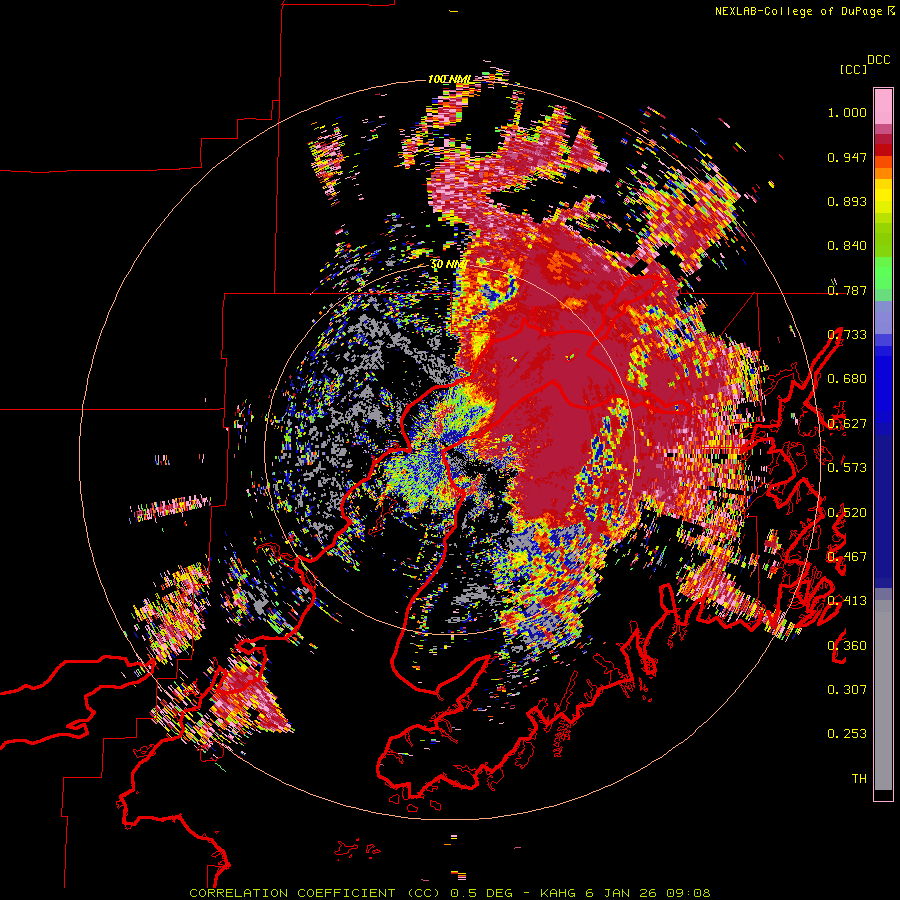Select the 0.787 value on the color scale
Screen dimensions: 900x900
(847, 290)
